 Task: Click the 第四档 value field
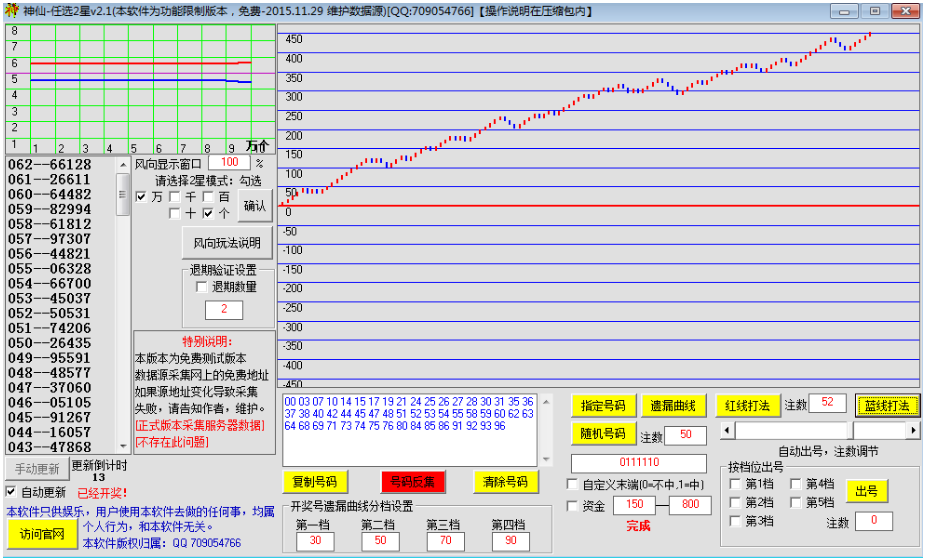click(x=510, y=541)
